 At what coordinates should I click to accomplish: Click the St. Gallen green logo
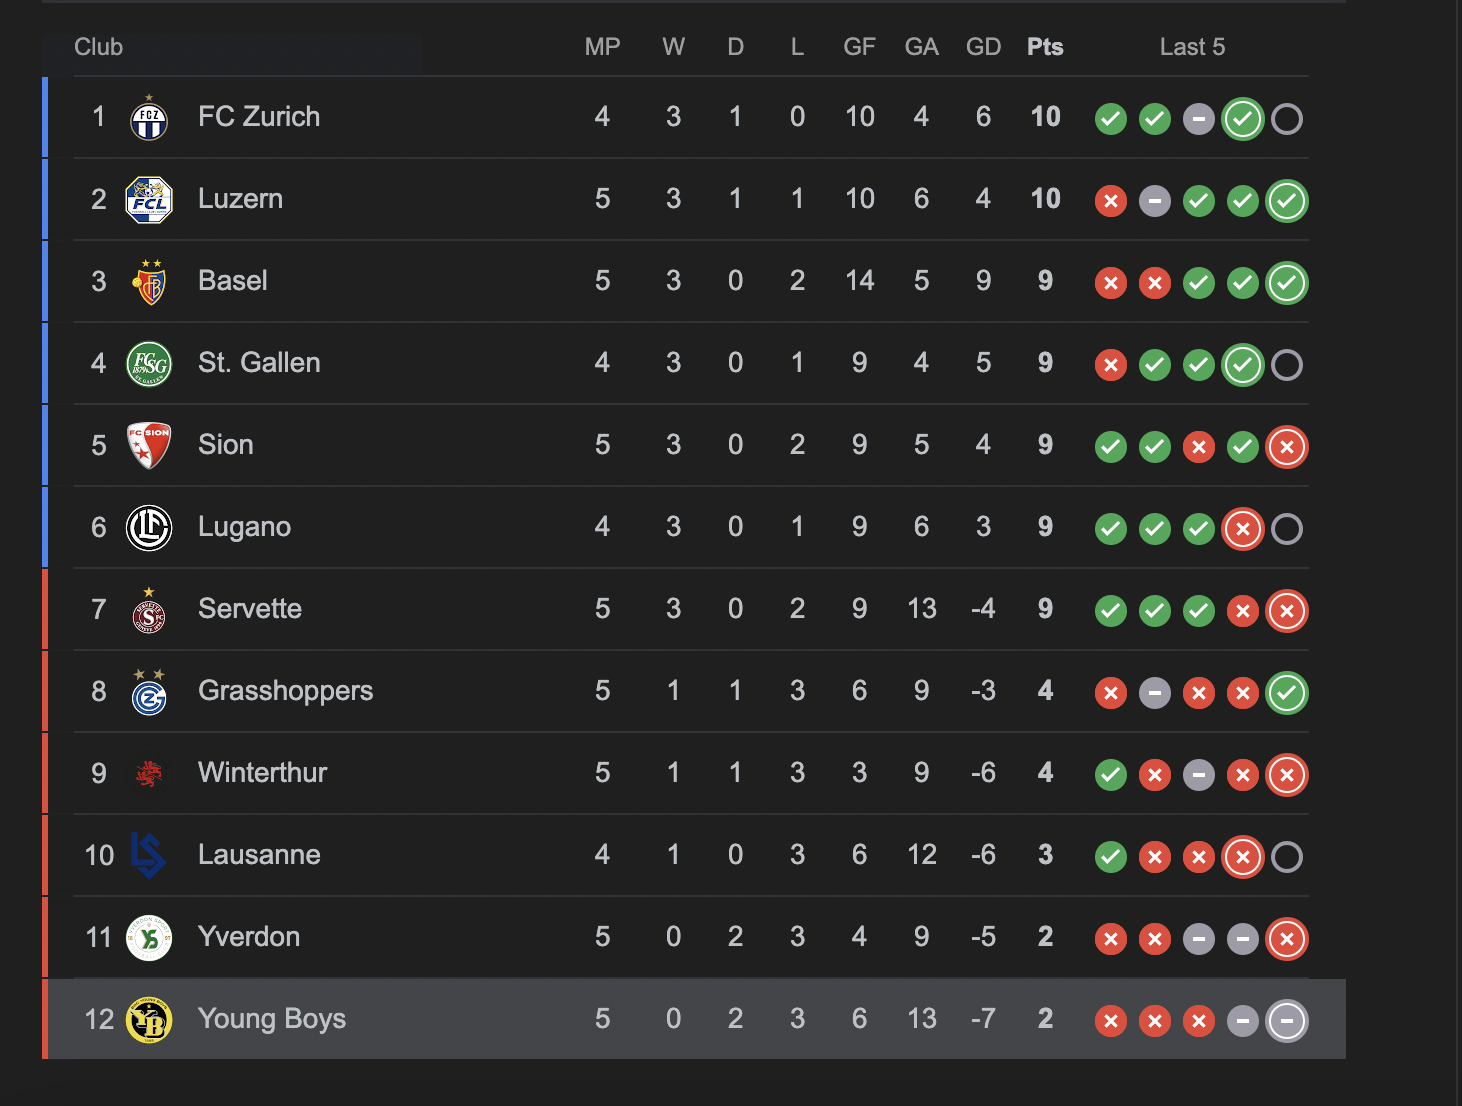click(x=149, y=363)
